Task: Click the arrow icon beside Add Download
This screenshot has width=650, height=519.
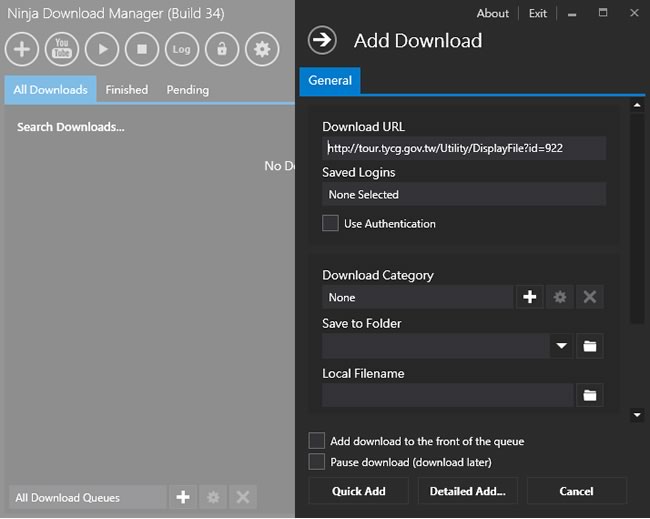Action: [322, 40]
